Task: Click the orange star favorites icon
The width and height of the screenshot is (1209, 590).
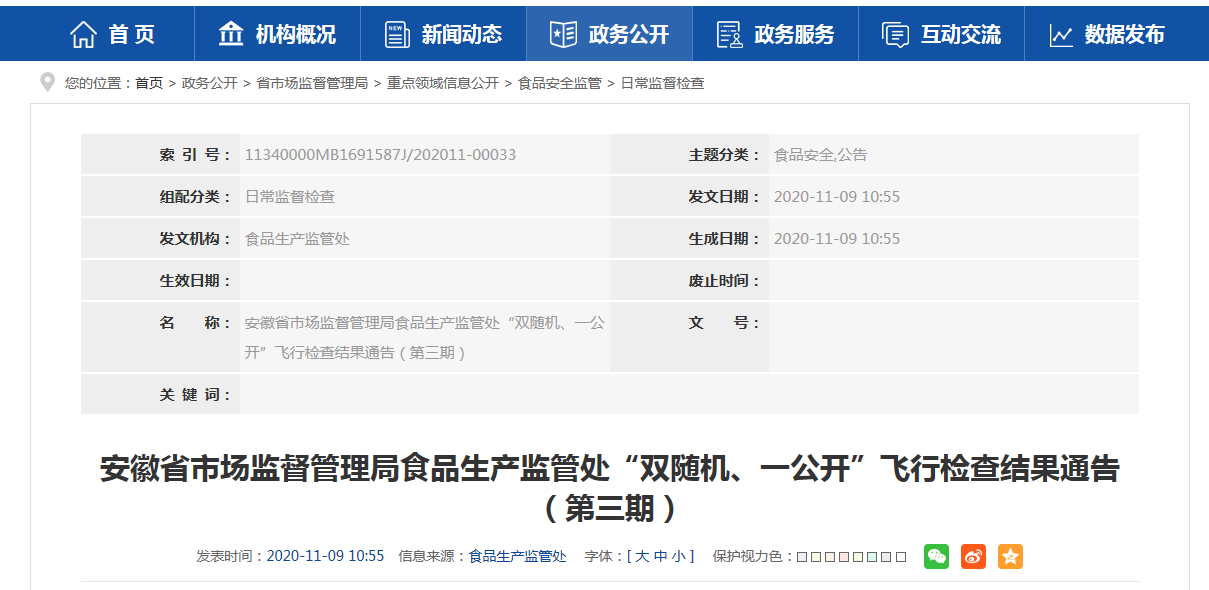Action: [x=1010, y=557]
